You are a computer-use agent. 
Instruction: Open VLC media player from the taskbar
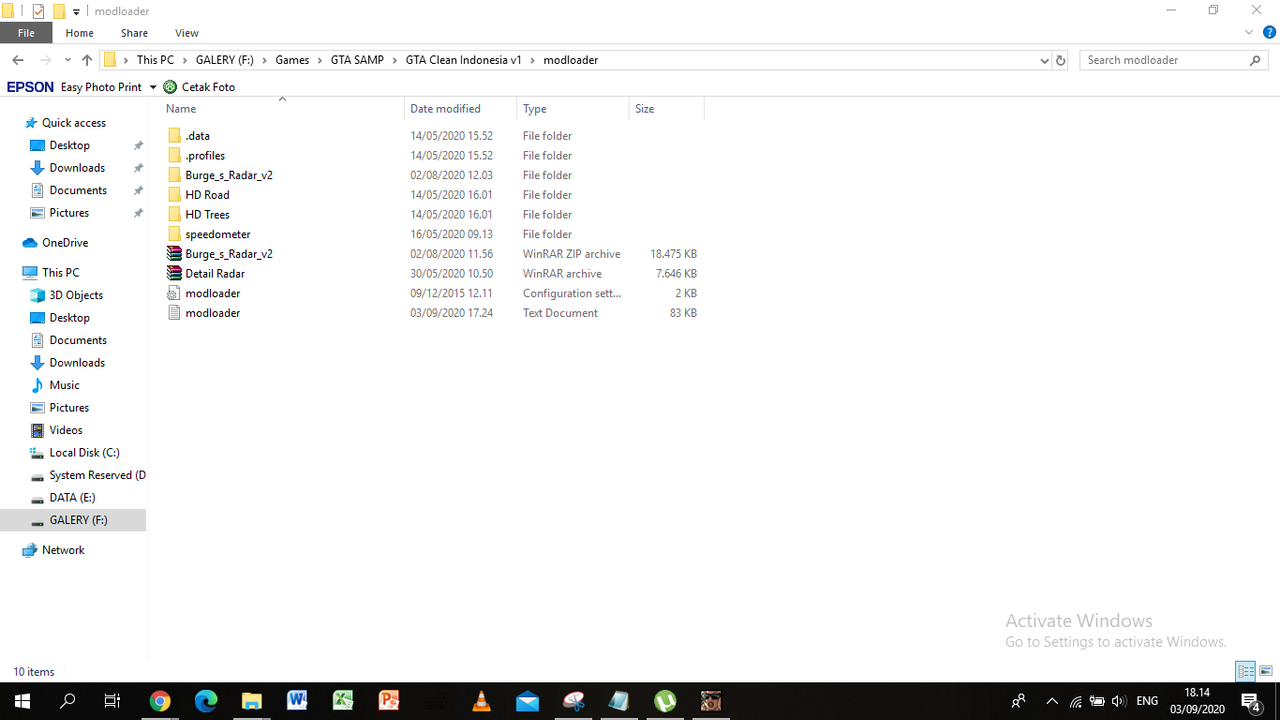pyautogui.click(x=481, y=701)
